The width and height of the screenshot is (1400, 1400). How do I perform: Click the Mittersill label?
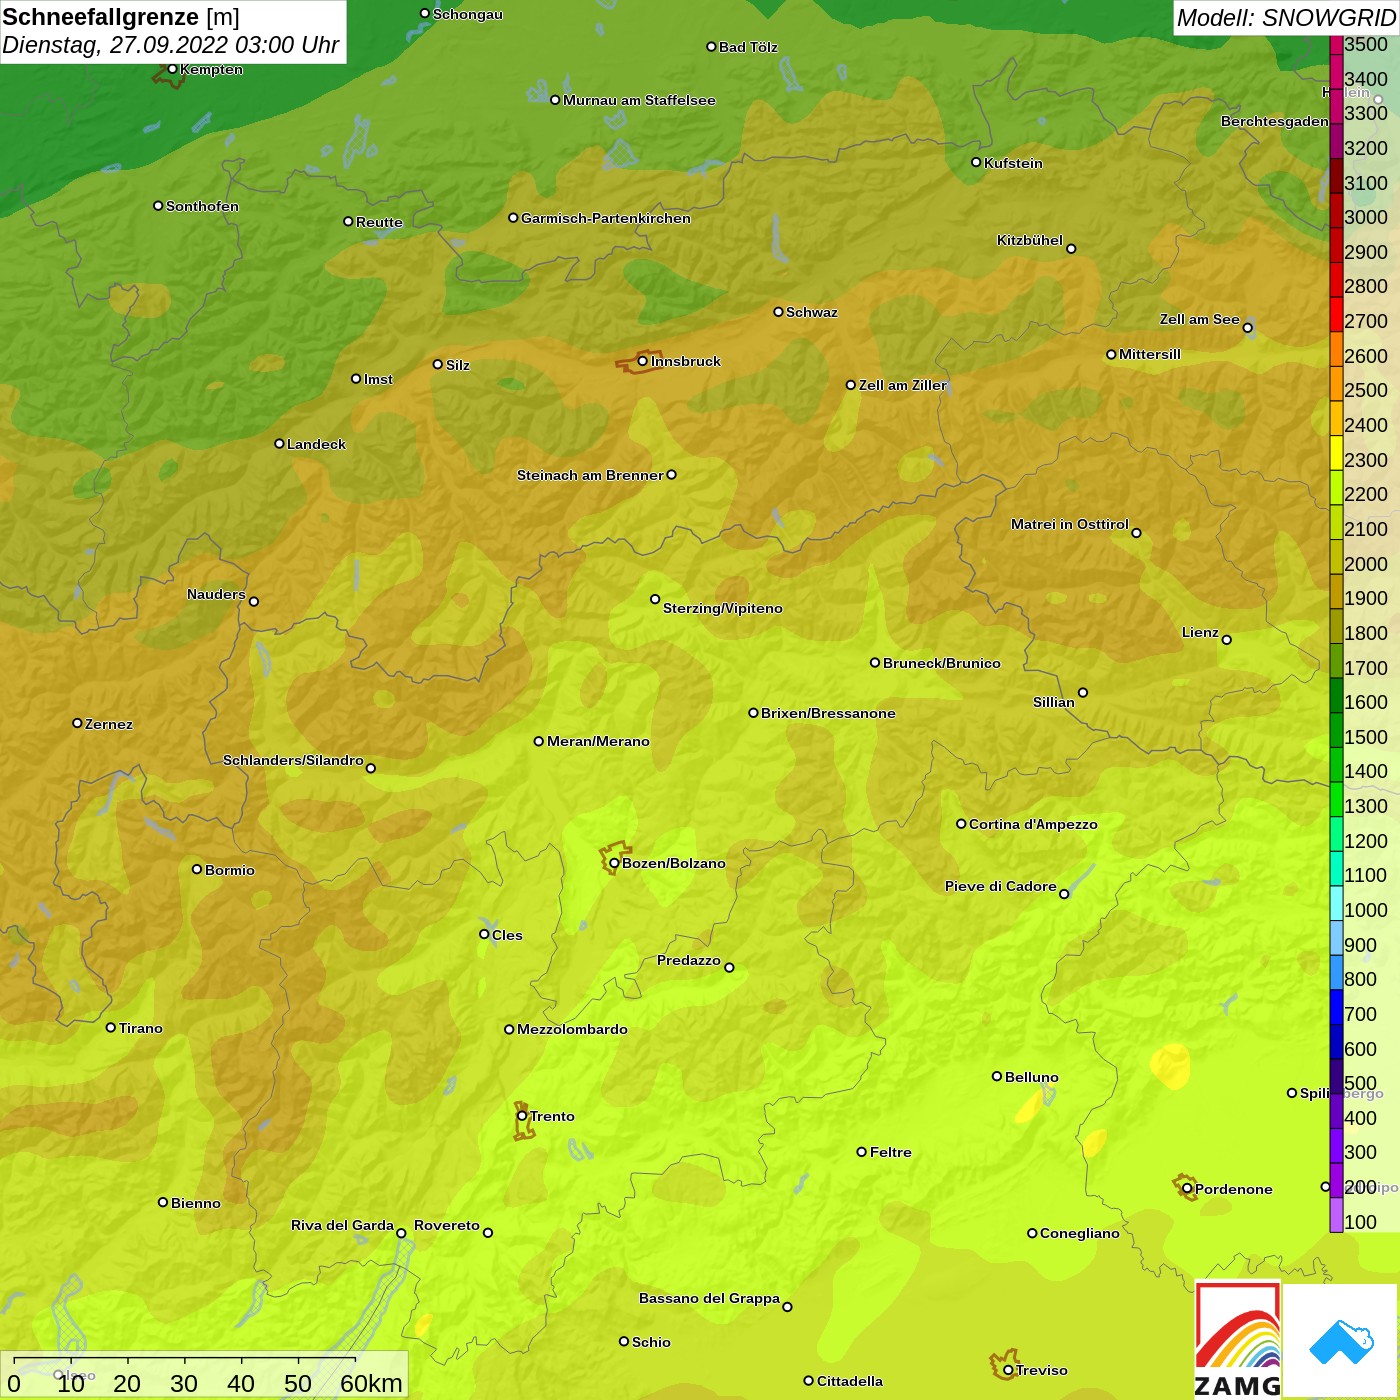coord(1150,354)
